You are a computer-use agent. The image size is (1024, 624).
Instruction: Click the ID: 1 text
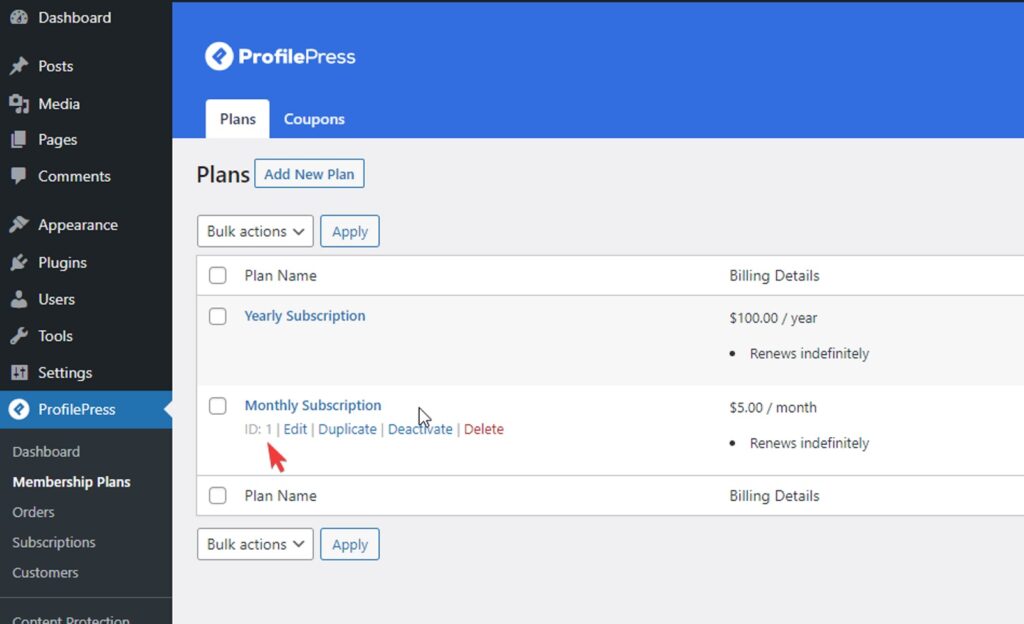click(258, 429)
